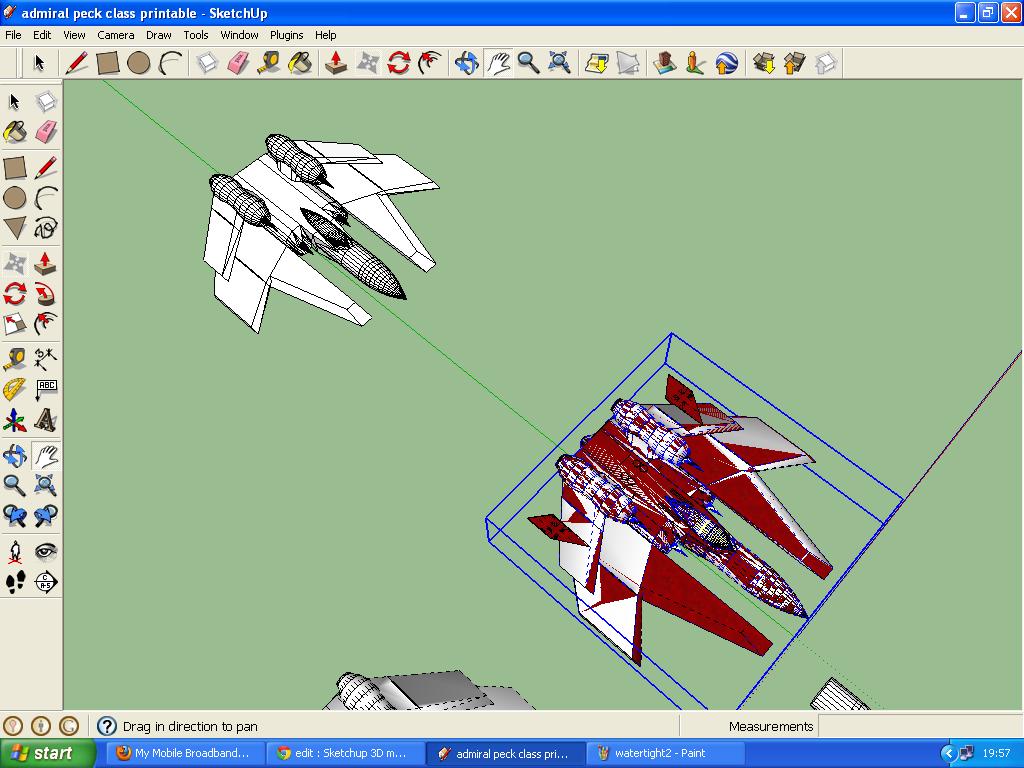Click Photo Textures icon in top toolbar
The image size is (1024, 768).
click(x=696, y=63)
